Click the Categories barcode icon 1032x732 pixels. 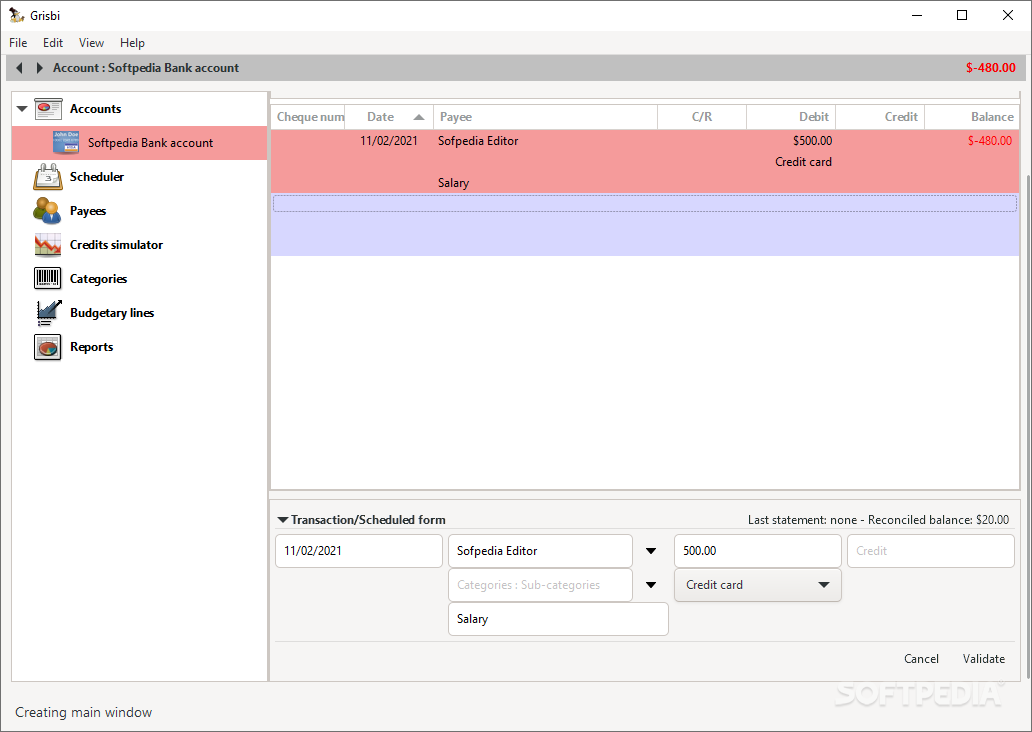[x=47, y=278]
